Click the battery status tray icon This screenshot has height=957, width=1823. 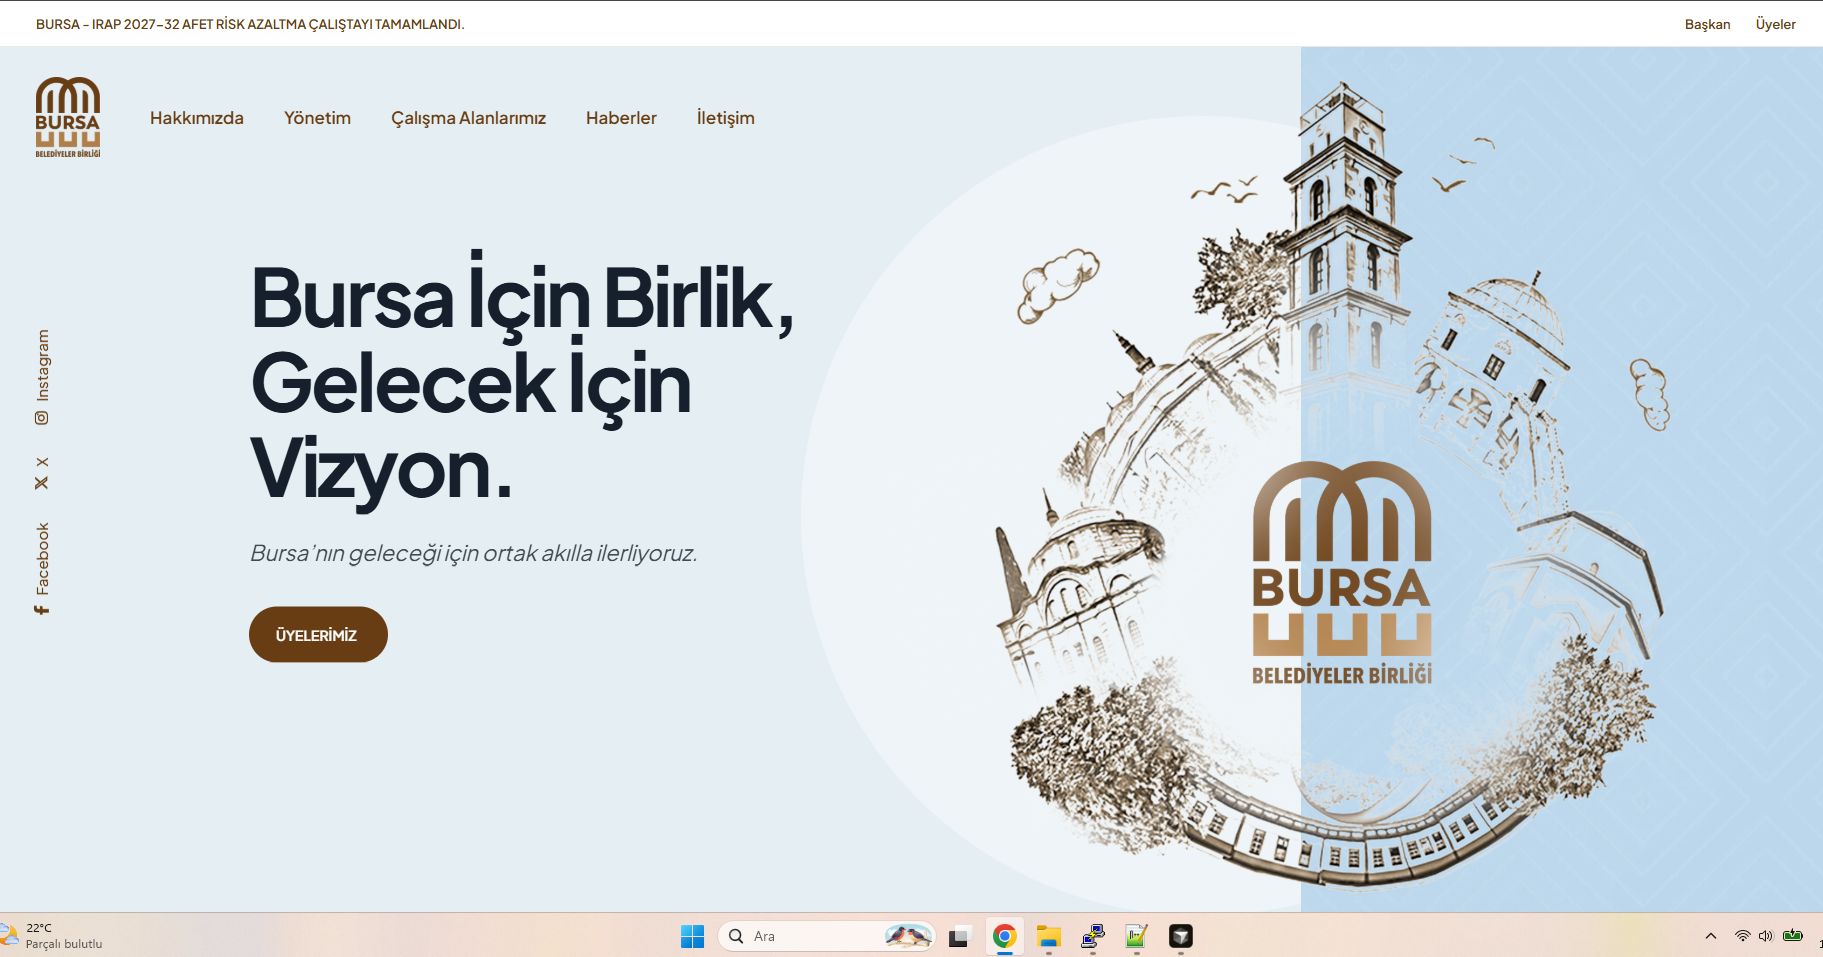(1793, 936)
